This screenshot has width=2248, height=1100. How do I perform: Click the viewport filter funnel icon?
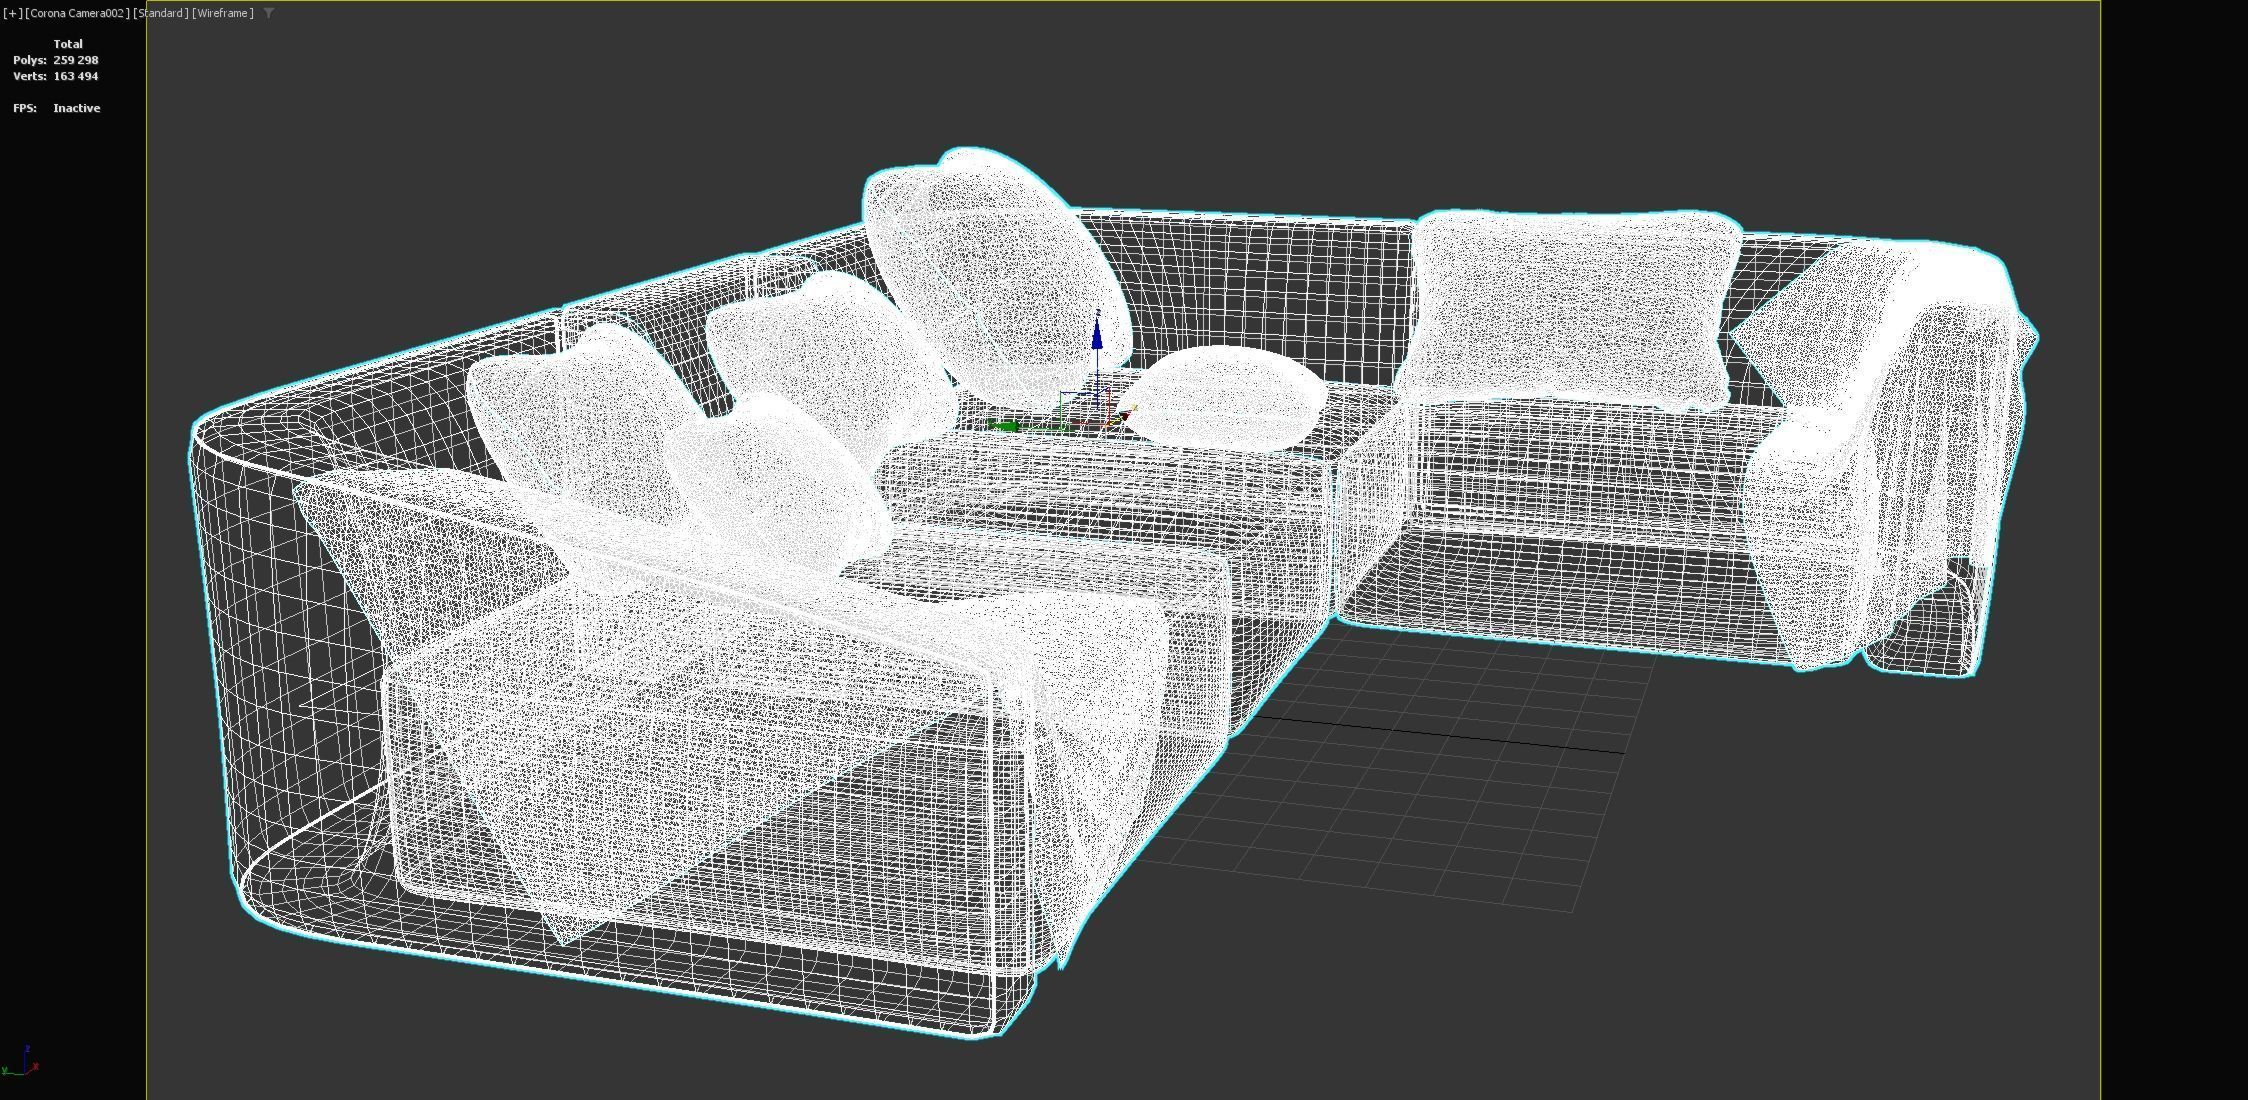269,13
